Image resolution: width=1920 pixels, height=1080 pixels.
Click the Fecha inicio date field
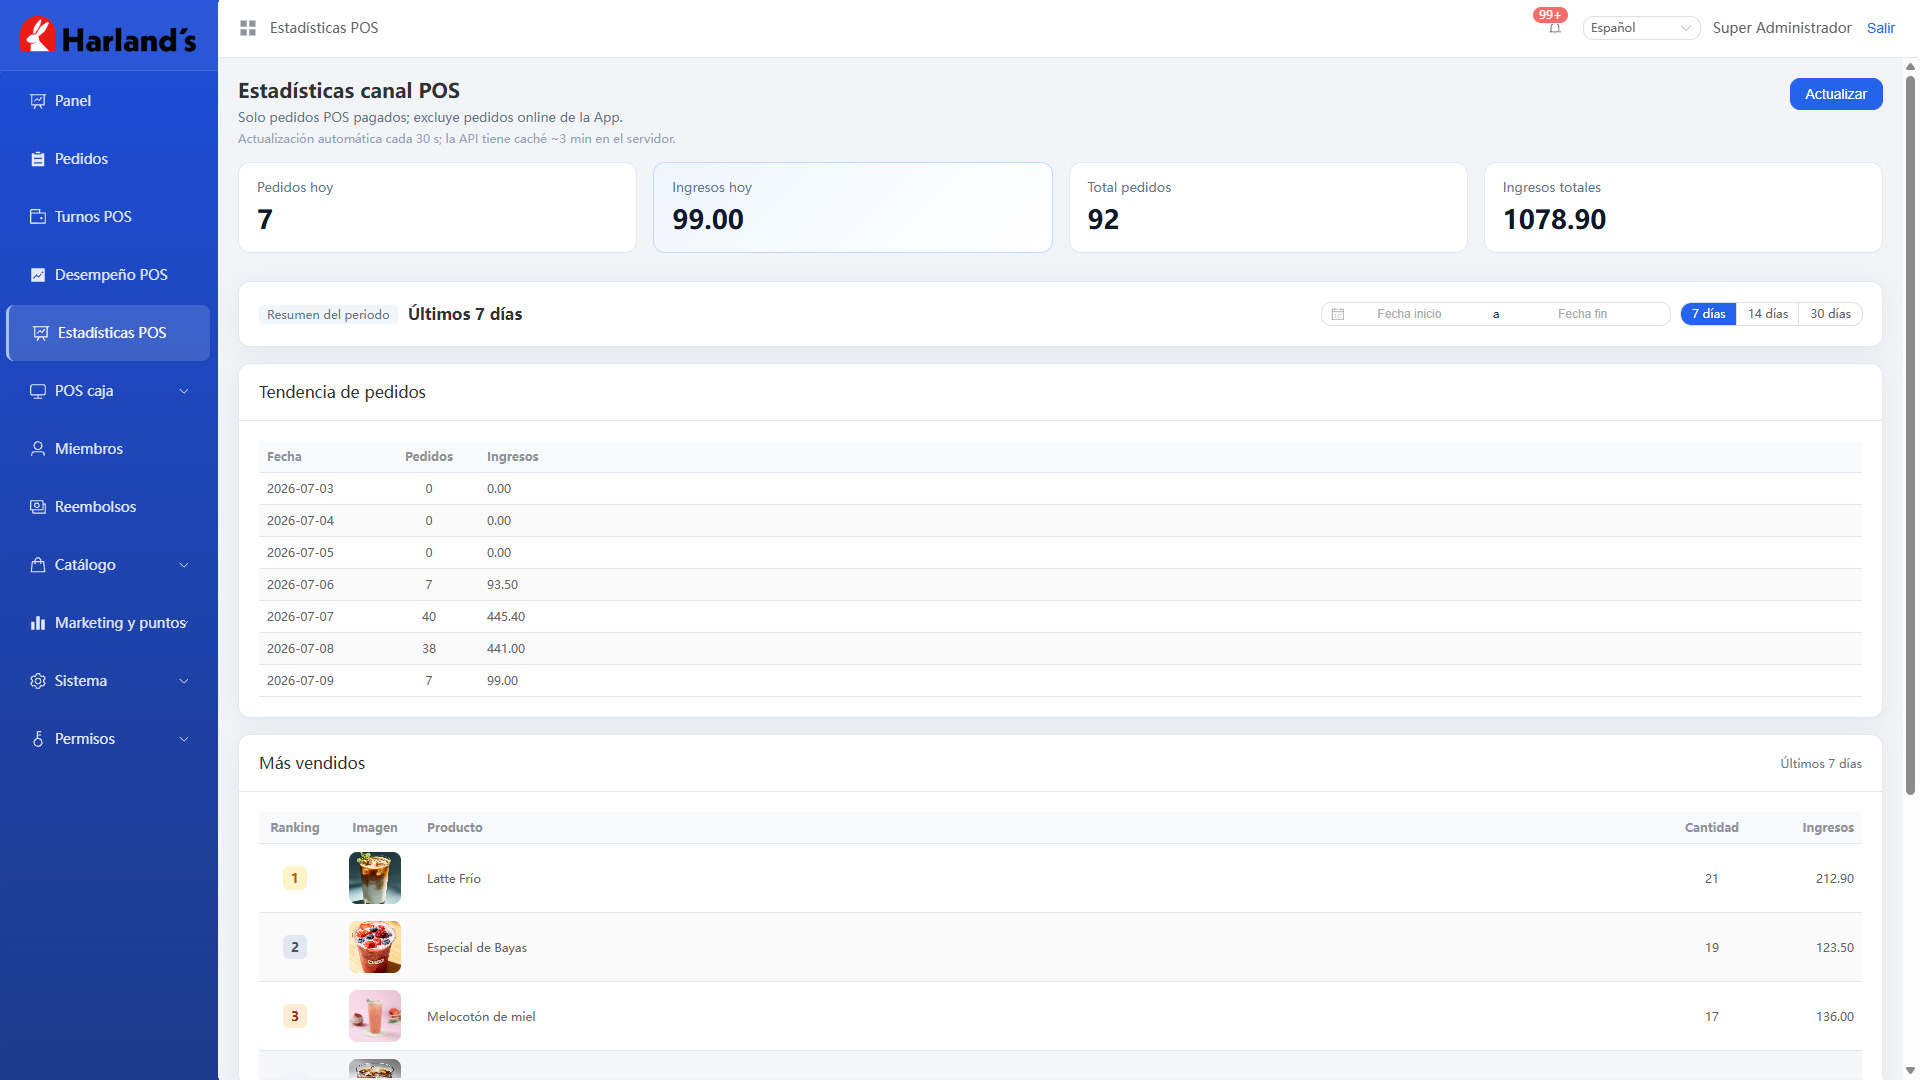point(1409,314)
